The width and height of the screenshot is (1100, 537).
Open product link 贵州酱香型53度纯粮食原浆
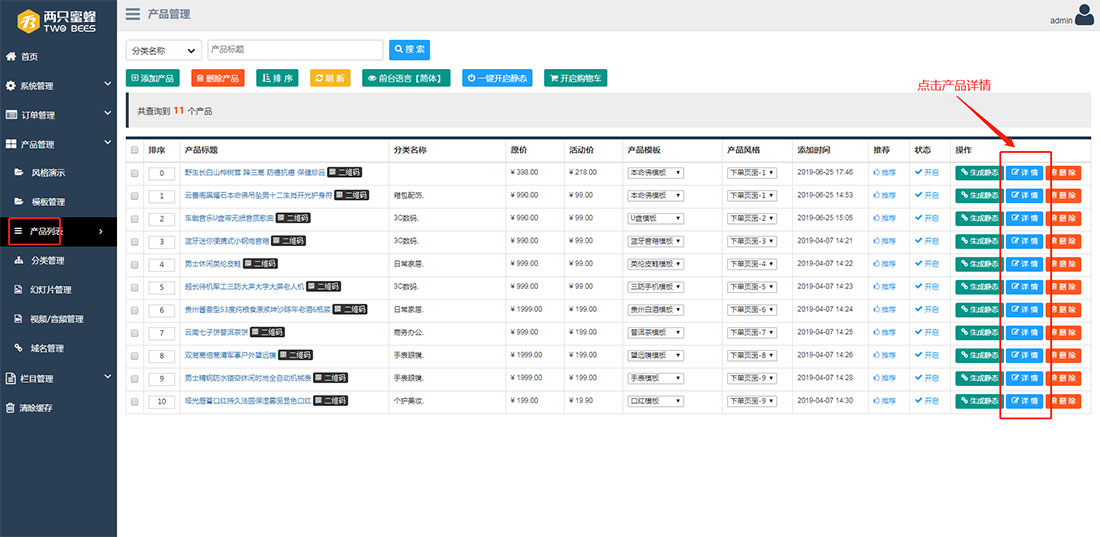pyautogui.click(x=257, y=310)
